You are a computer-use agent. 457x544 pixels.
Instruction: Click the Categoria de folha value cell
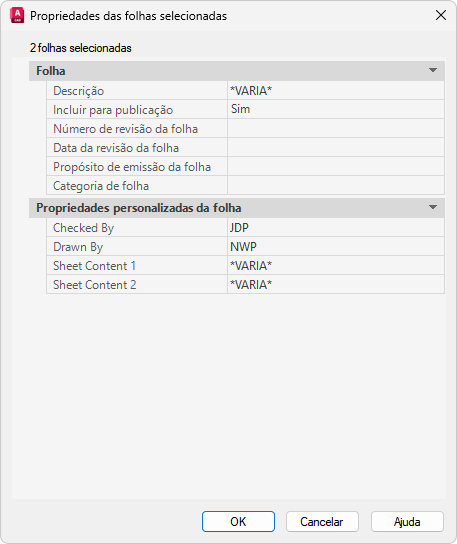pyautogui.click(x=336, y=185)
